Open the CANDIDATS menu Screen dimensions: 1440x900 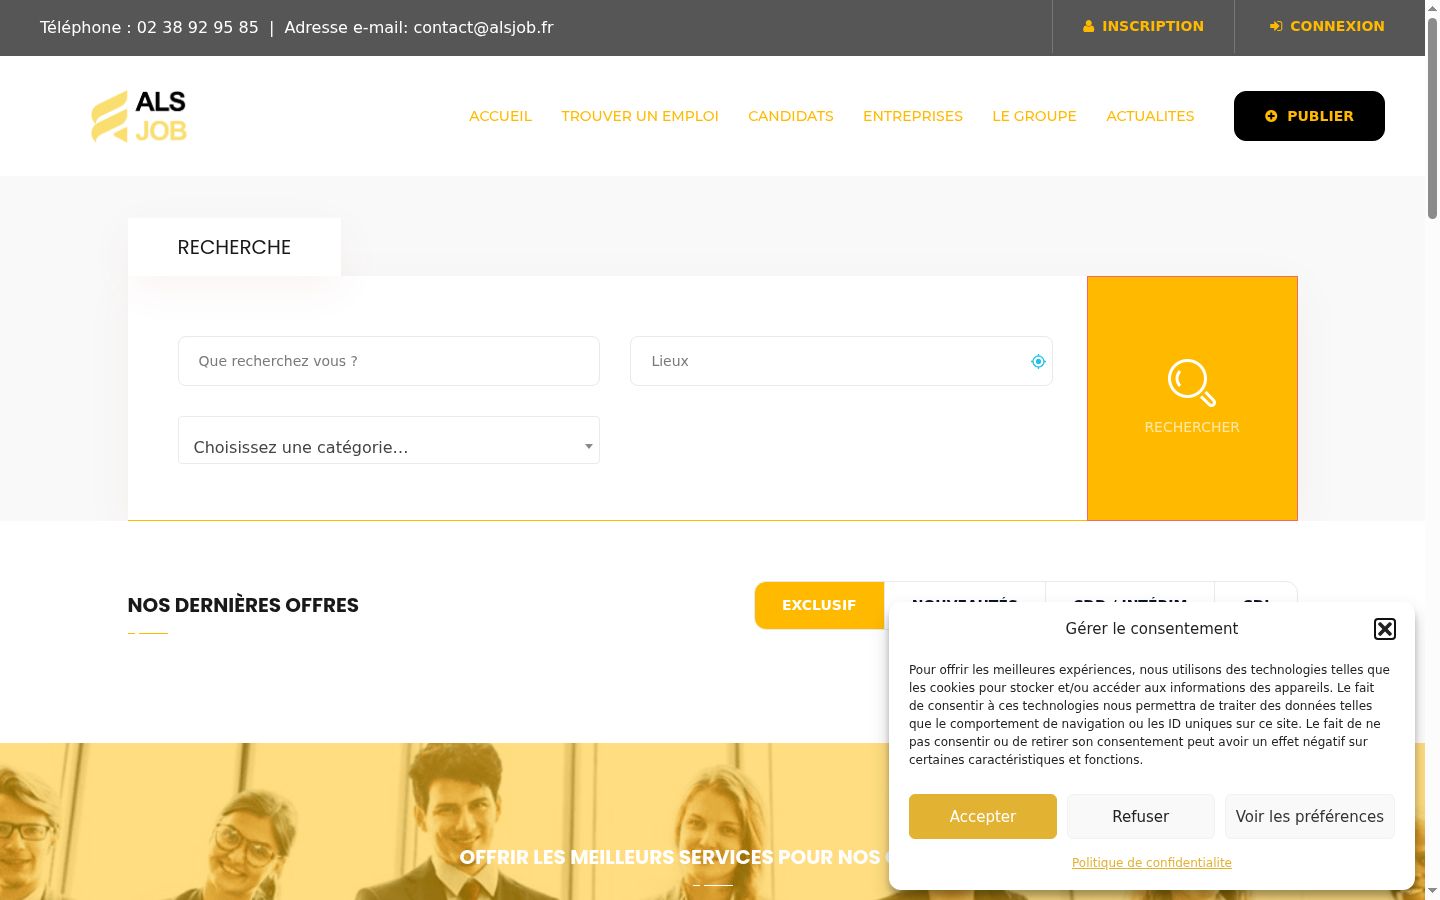791,116
